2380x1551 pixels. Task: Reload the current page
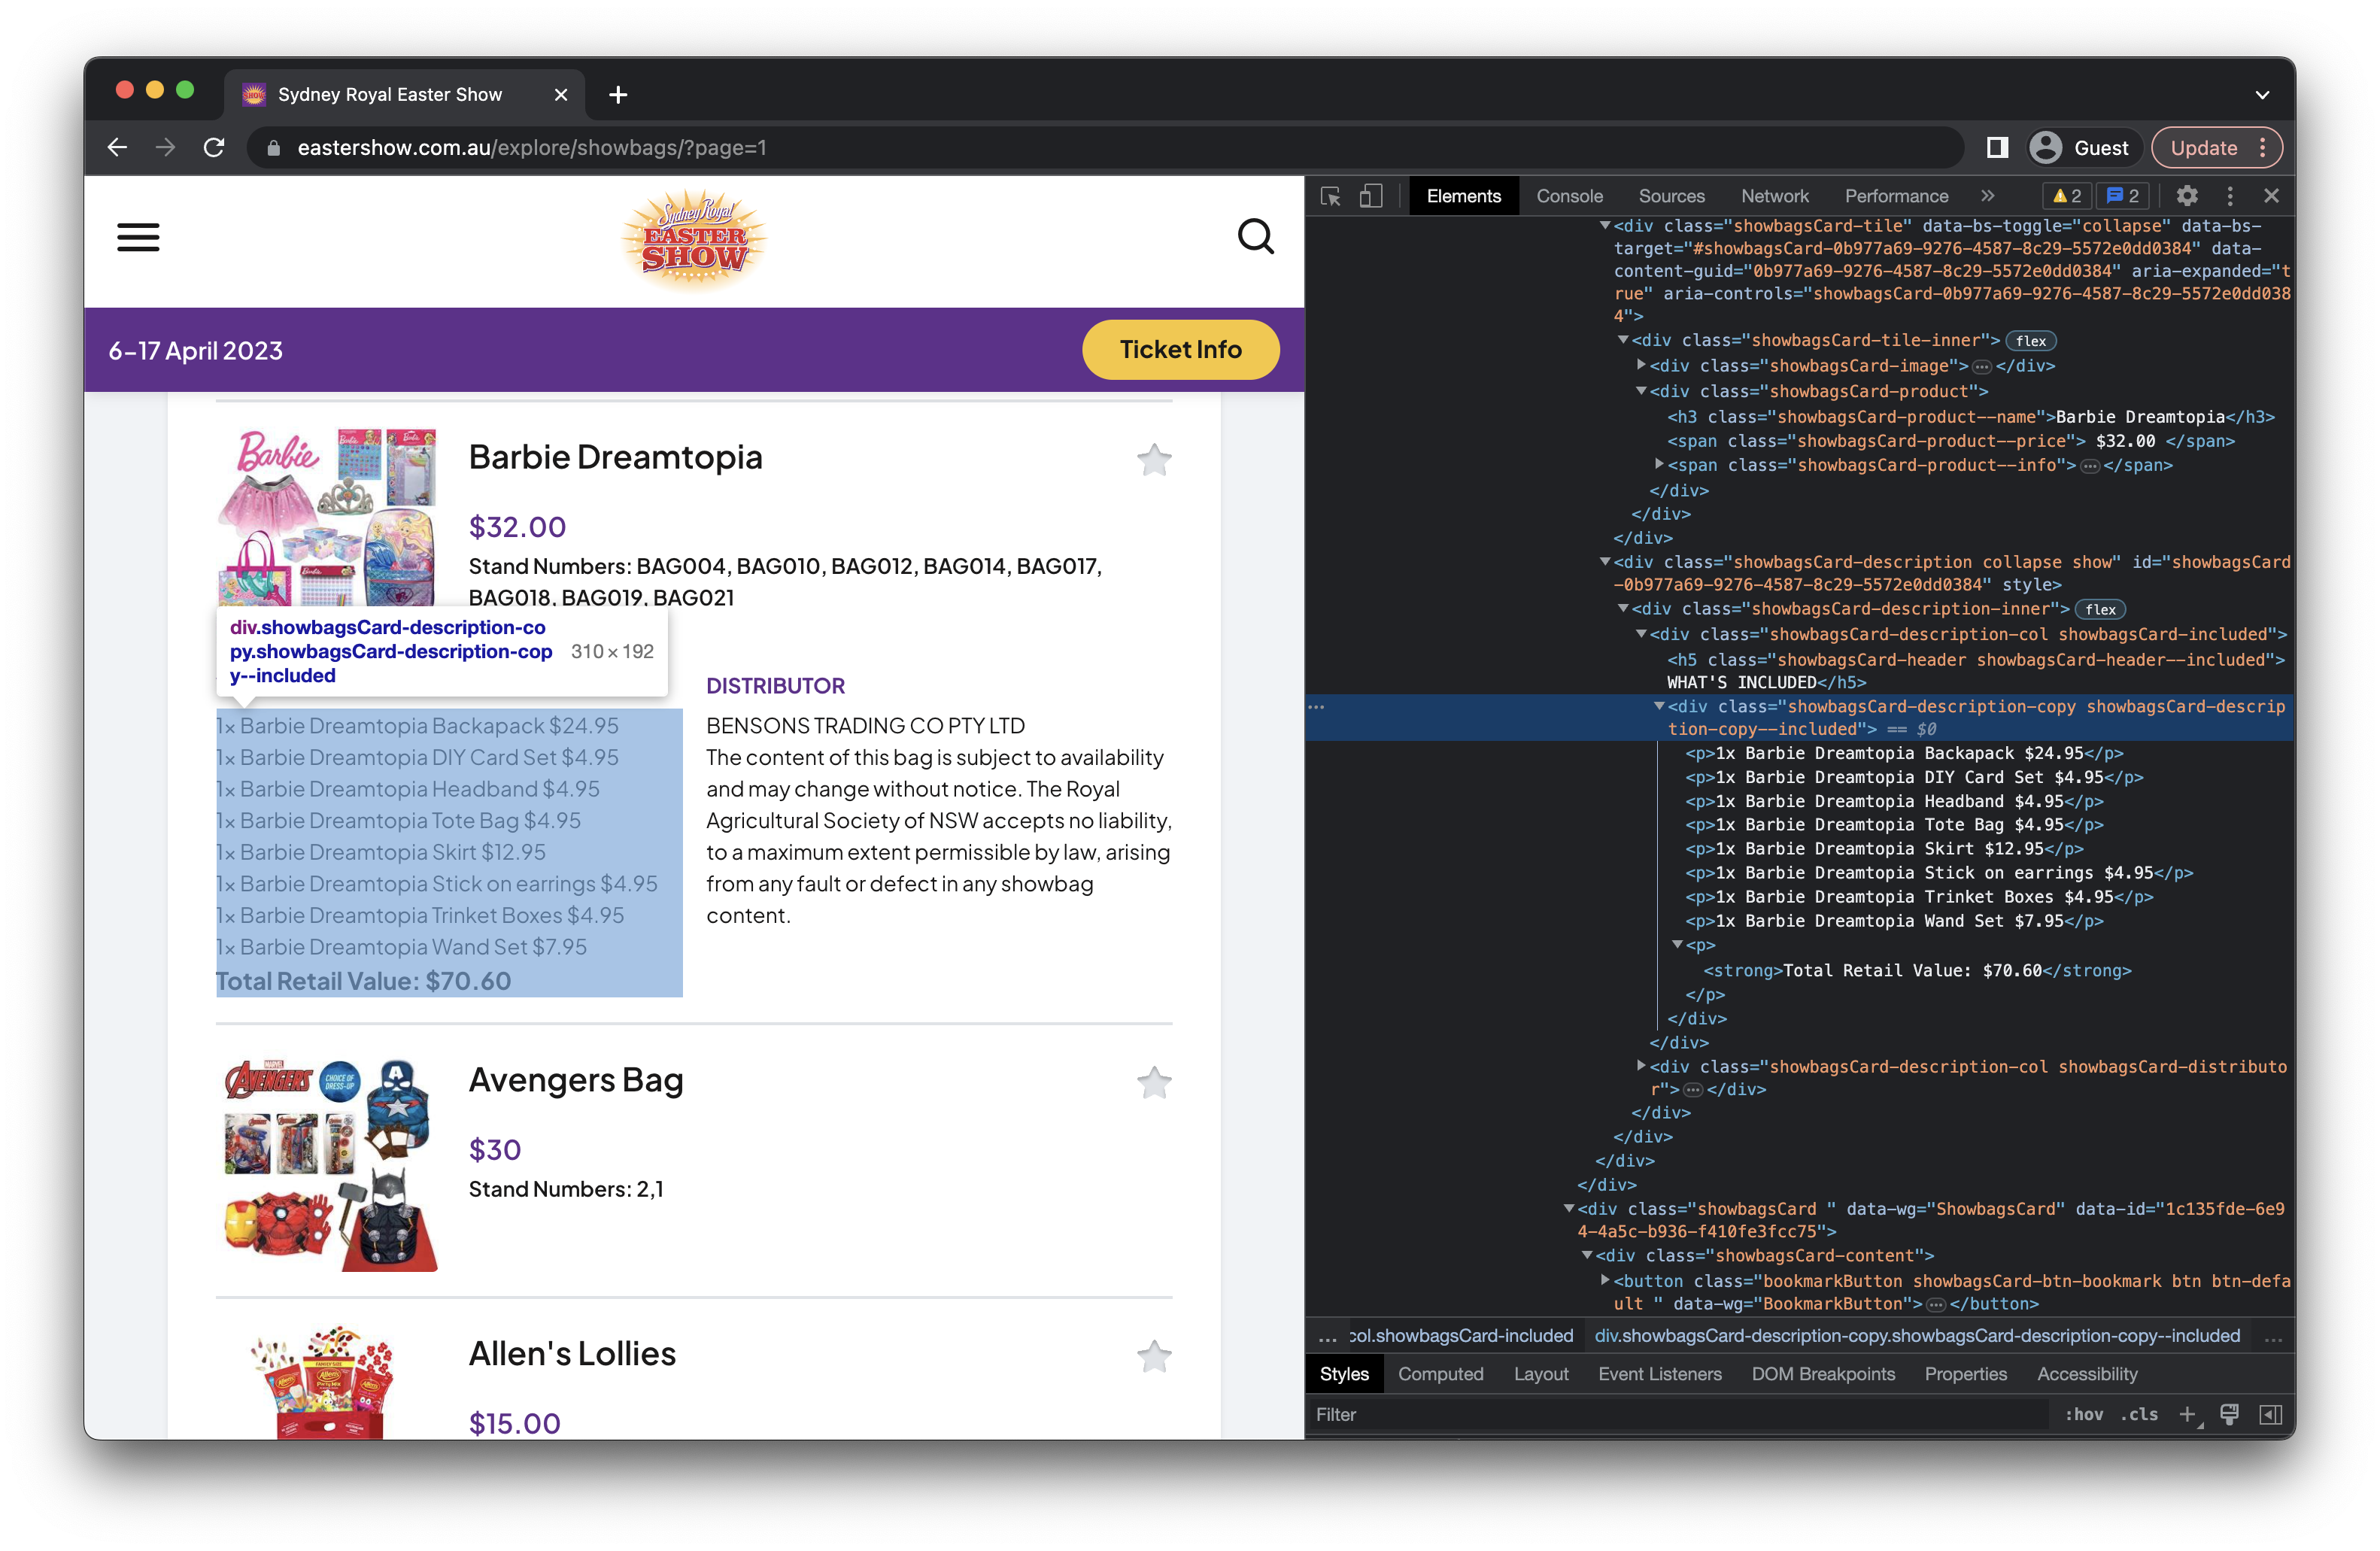click(213, 148)
